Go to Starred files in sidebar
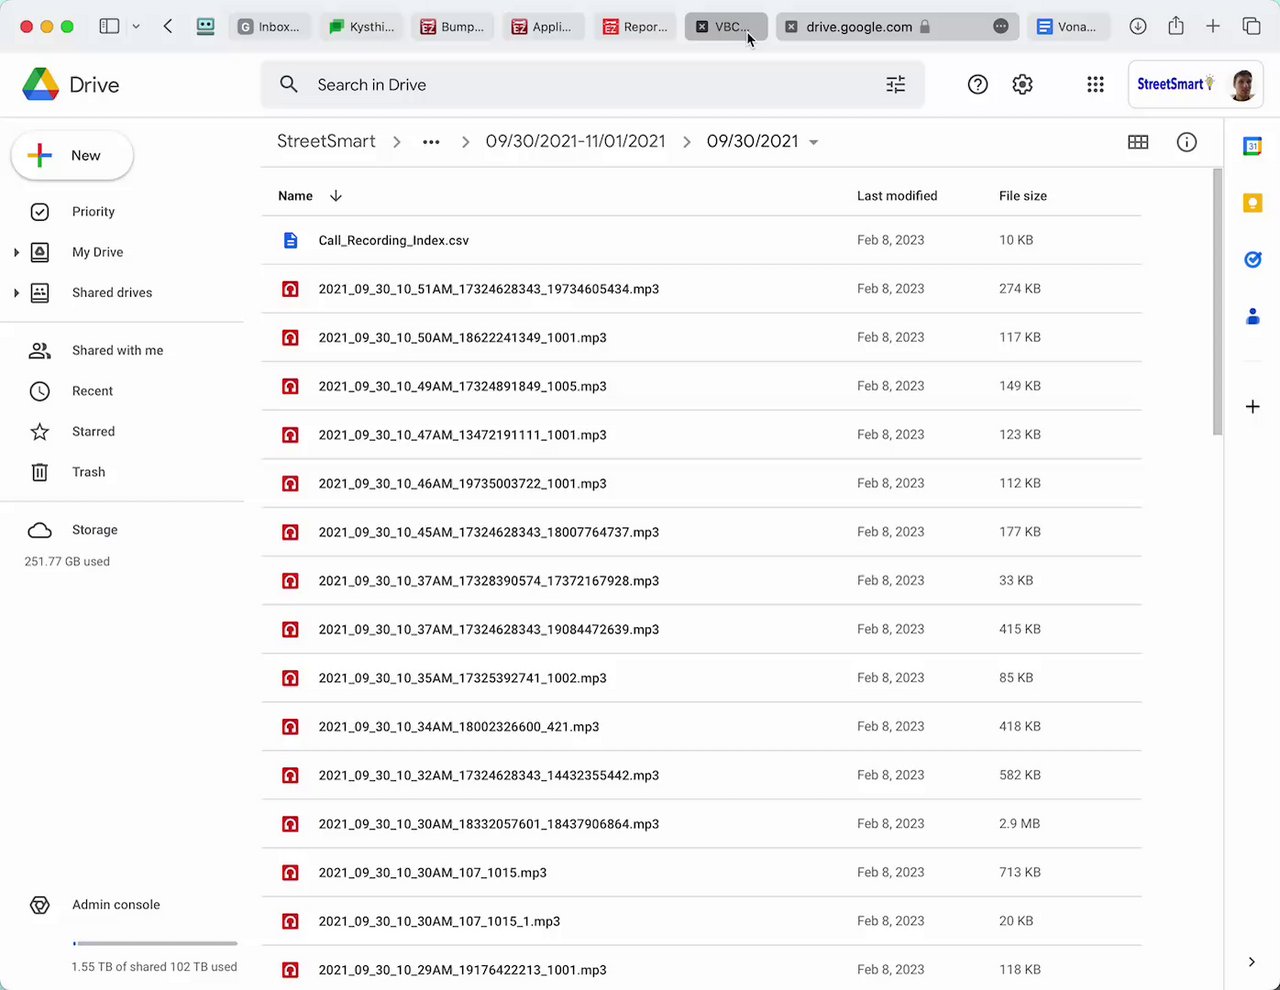The height and width of the screenshot is (990, 1280). click(x=93, y=432)
